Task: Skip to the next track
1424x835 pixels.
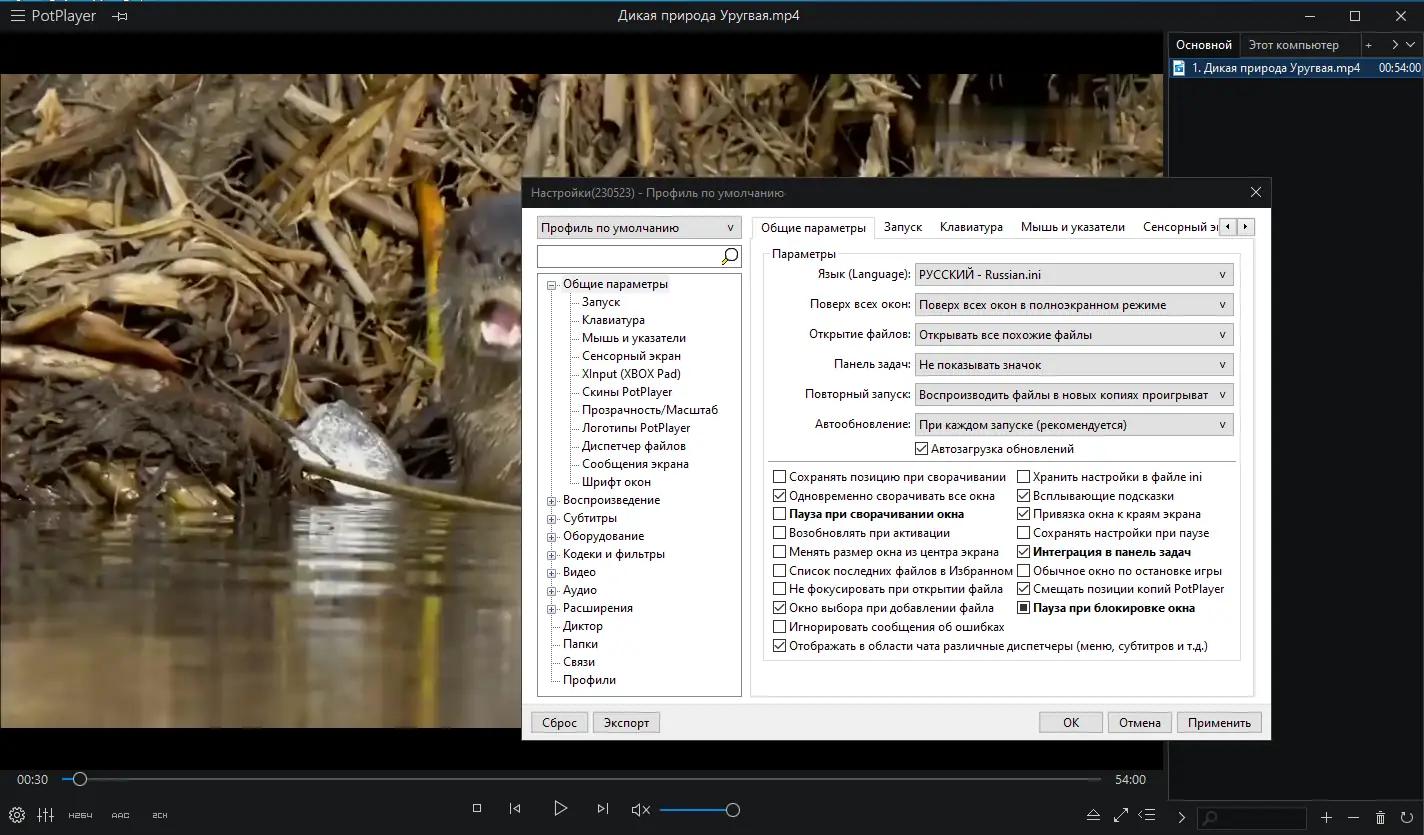Action: pos(602,809)
